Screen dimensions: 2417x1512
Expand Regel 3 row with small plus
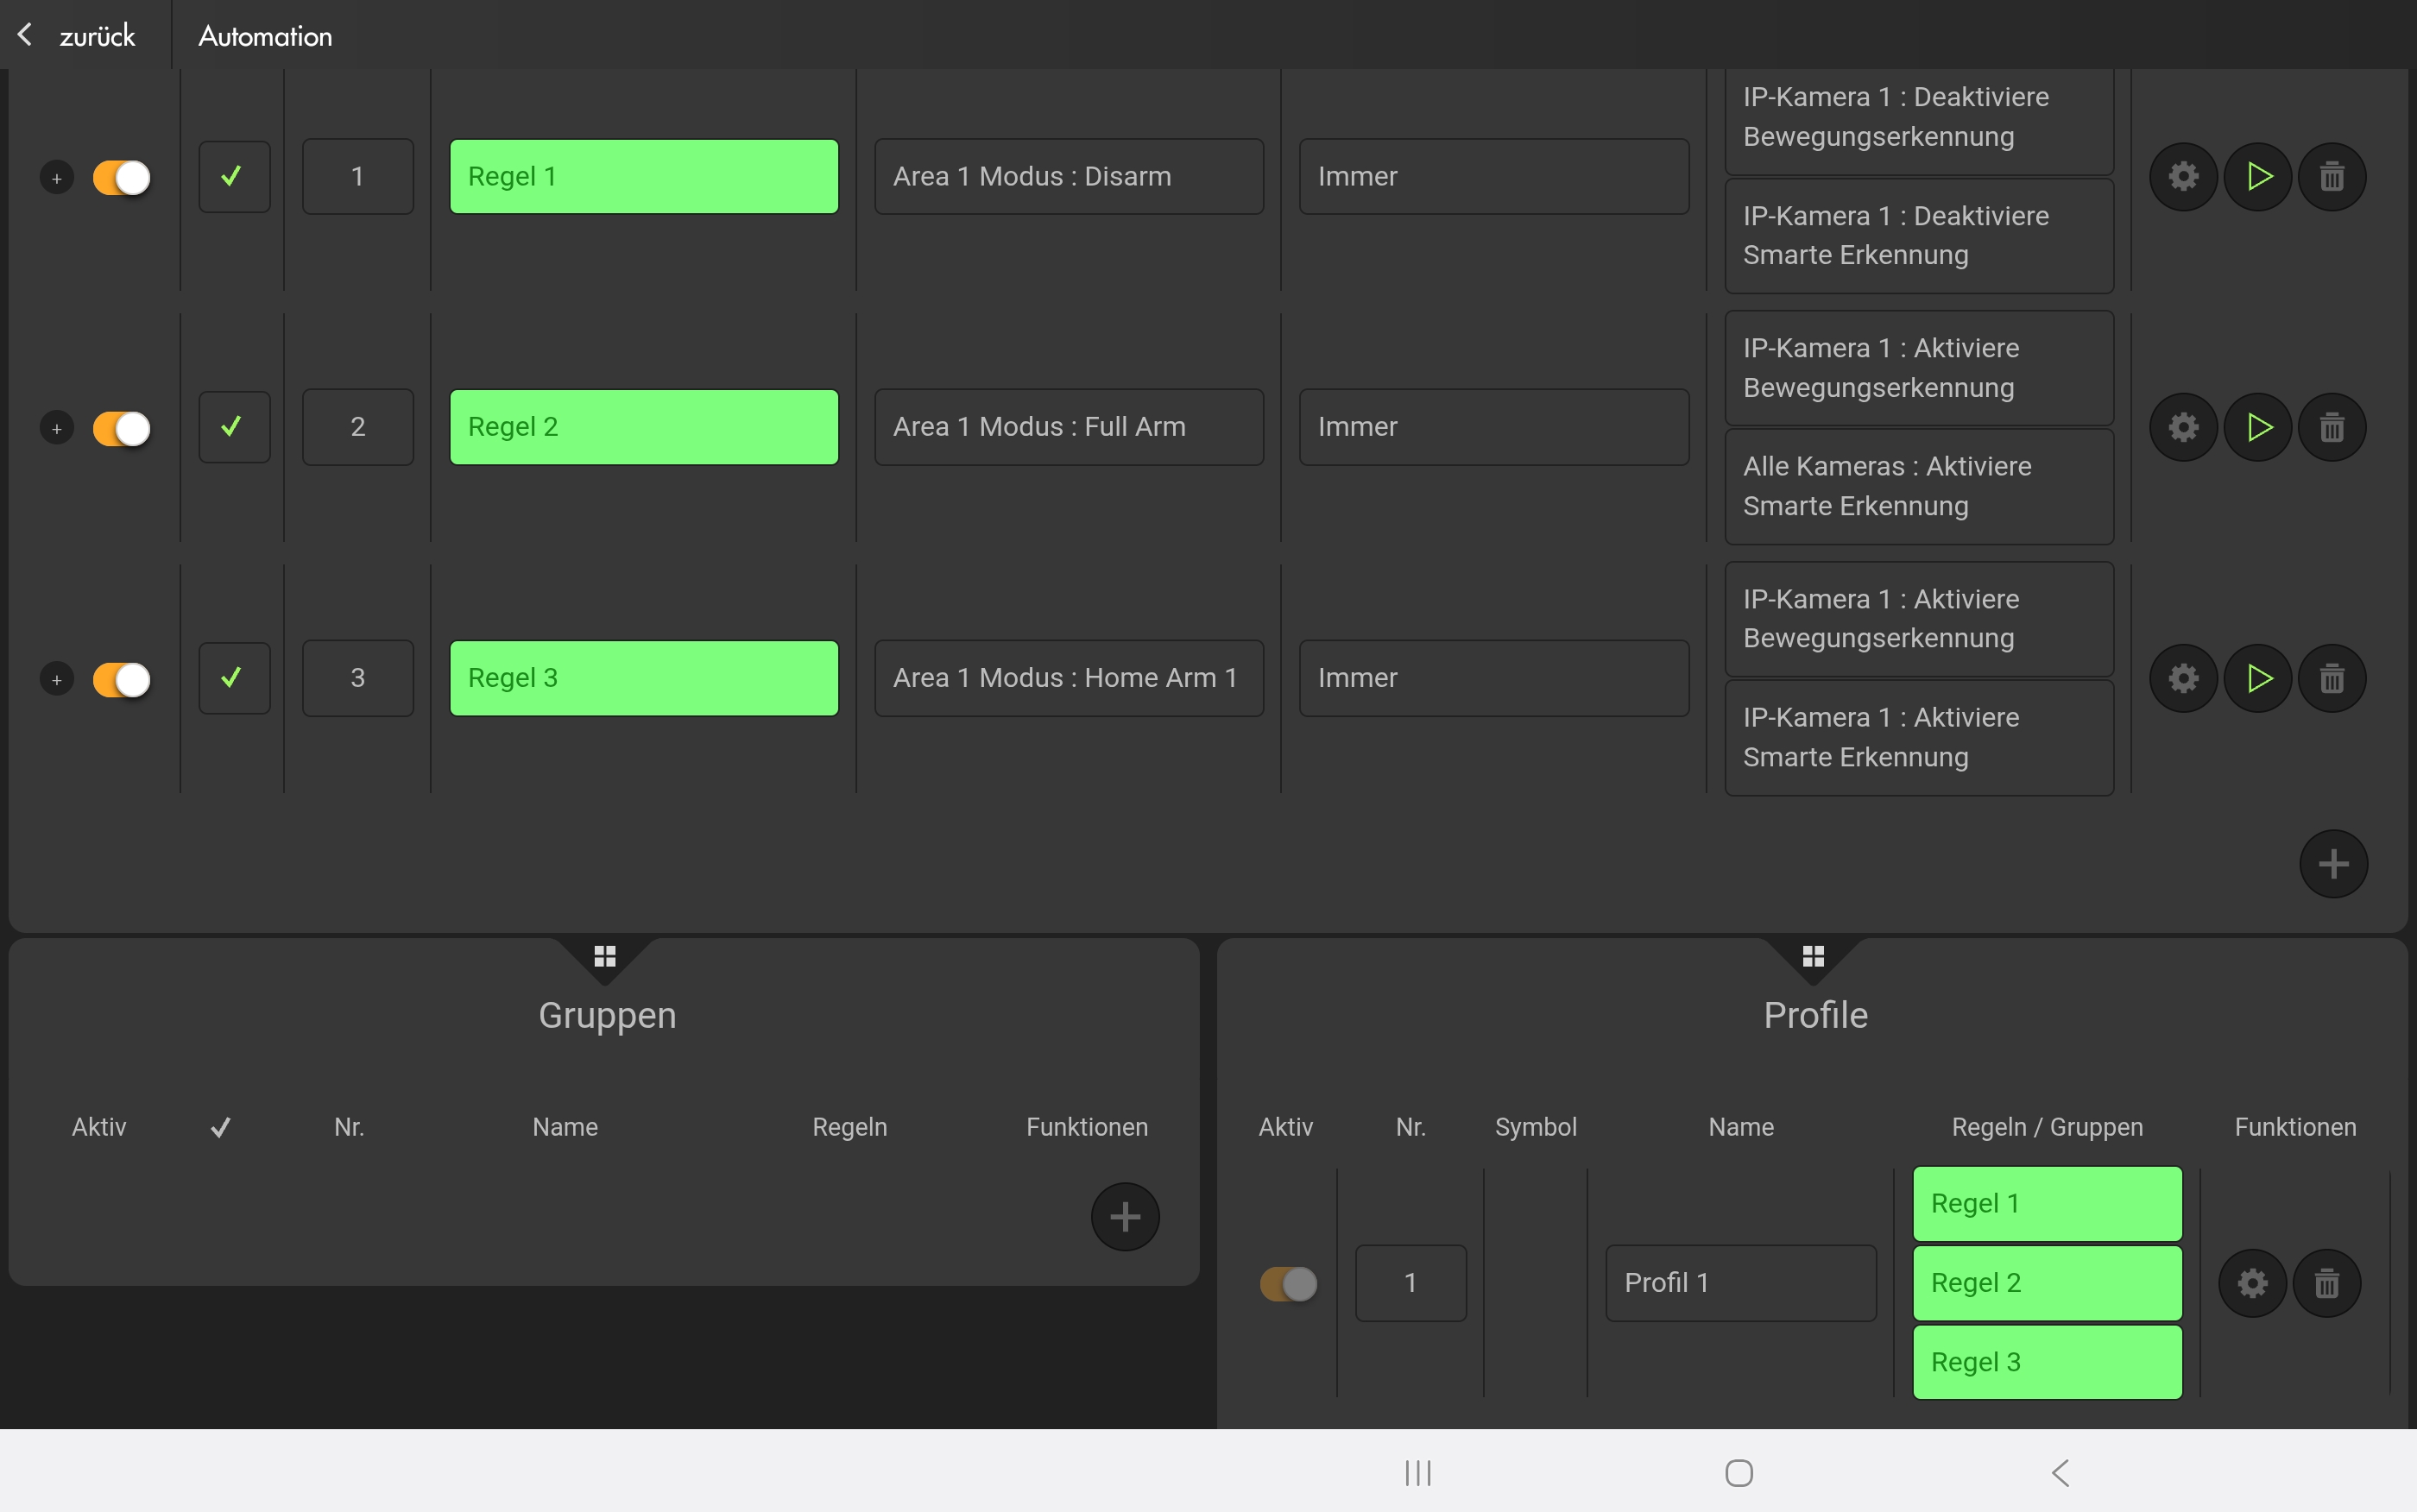[x=57, y=680]
